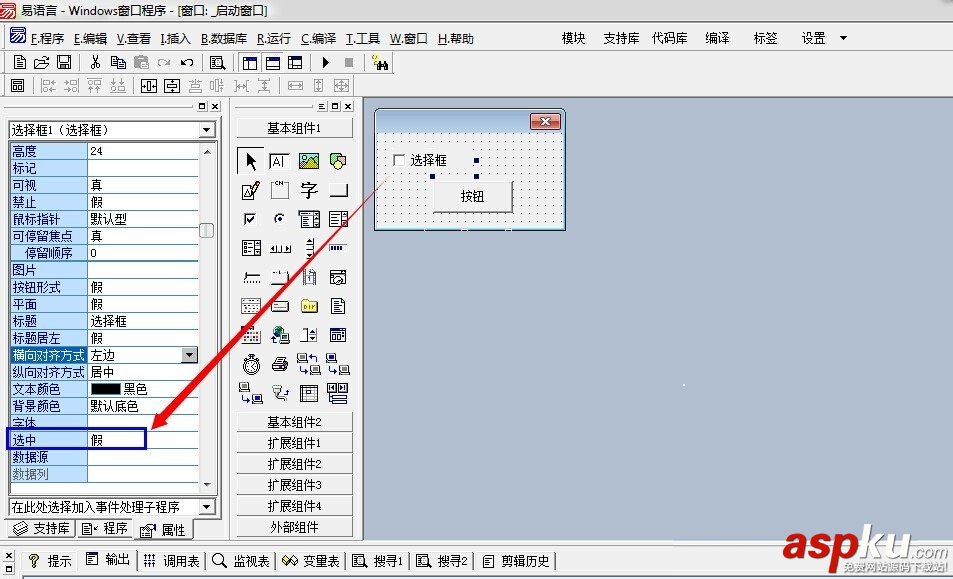Screen dimensions: 953x579
Task: Open the T.工具 menu
Action: point(363,38)
